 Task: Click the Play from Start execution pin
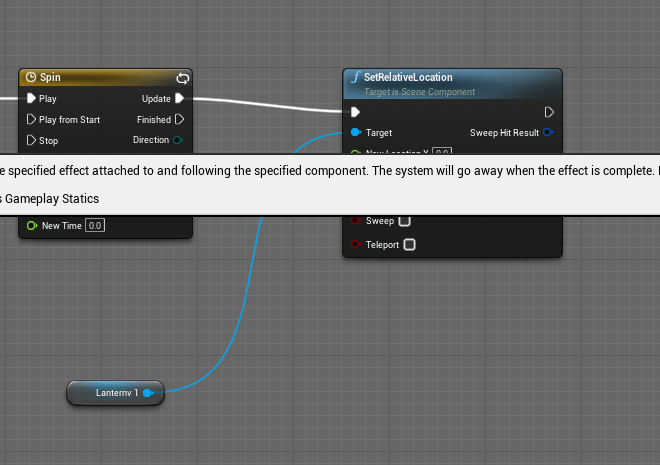pos(32,120)
